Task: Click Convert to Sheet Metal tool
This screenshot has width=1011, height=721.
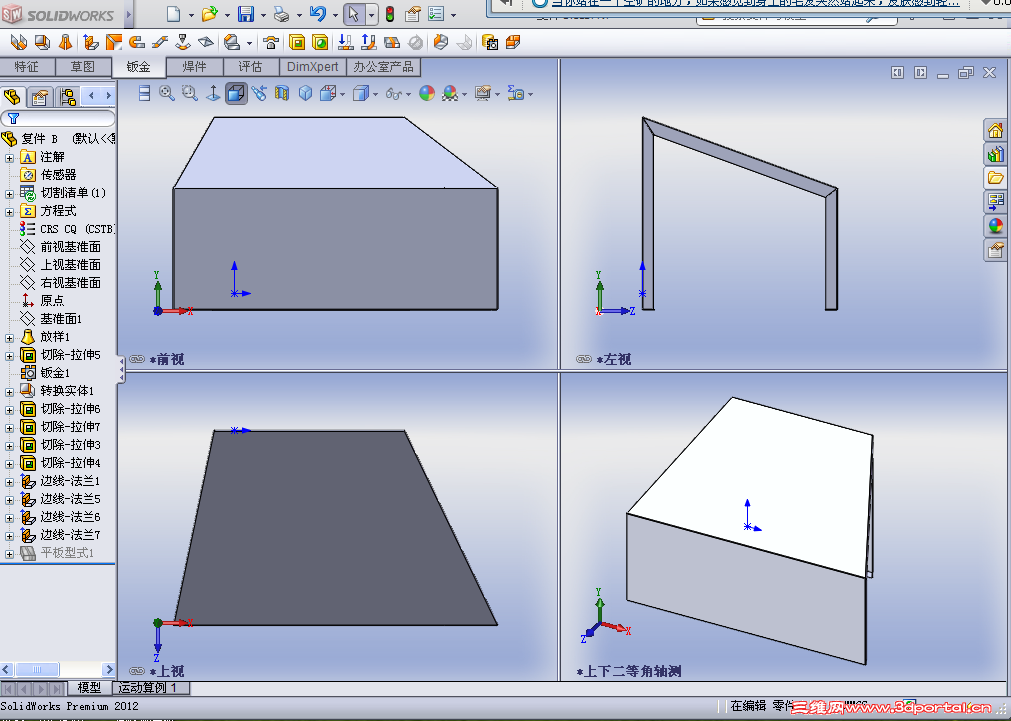Action: 42,43
